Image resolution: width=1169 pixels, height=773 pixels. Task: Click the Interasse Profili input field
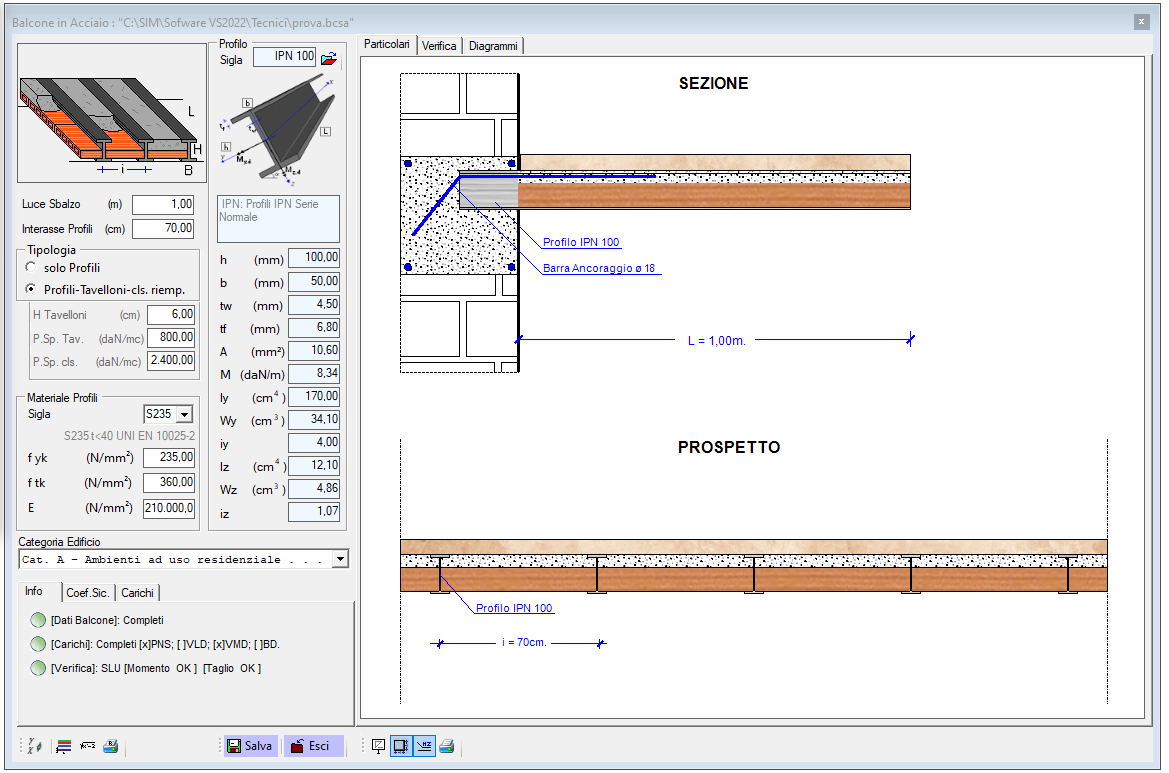tap(163, 228)
